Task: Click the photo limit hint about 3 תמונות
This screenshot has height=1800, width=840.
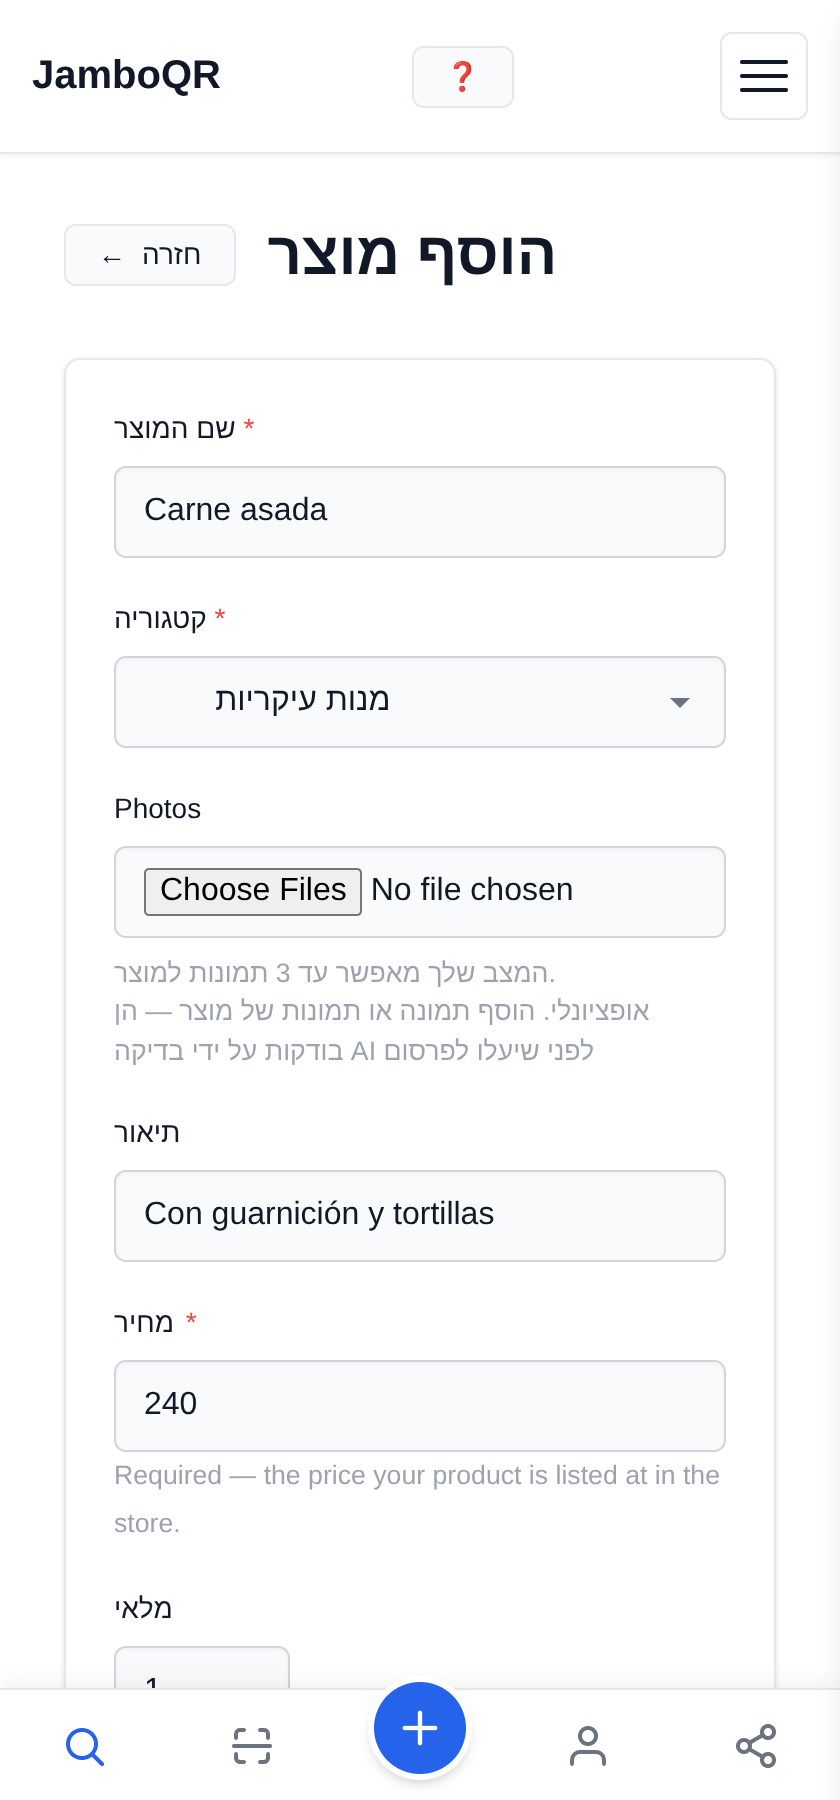Action: [335, 973]
